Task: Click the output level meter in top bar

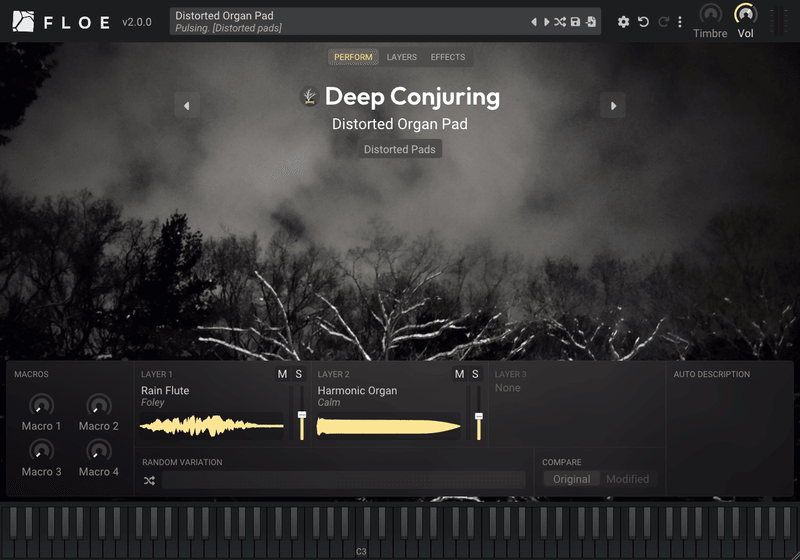Action: coord(778,21)
